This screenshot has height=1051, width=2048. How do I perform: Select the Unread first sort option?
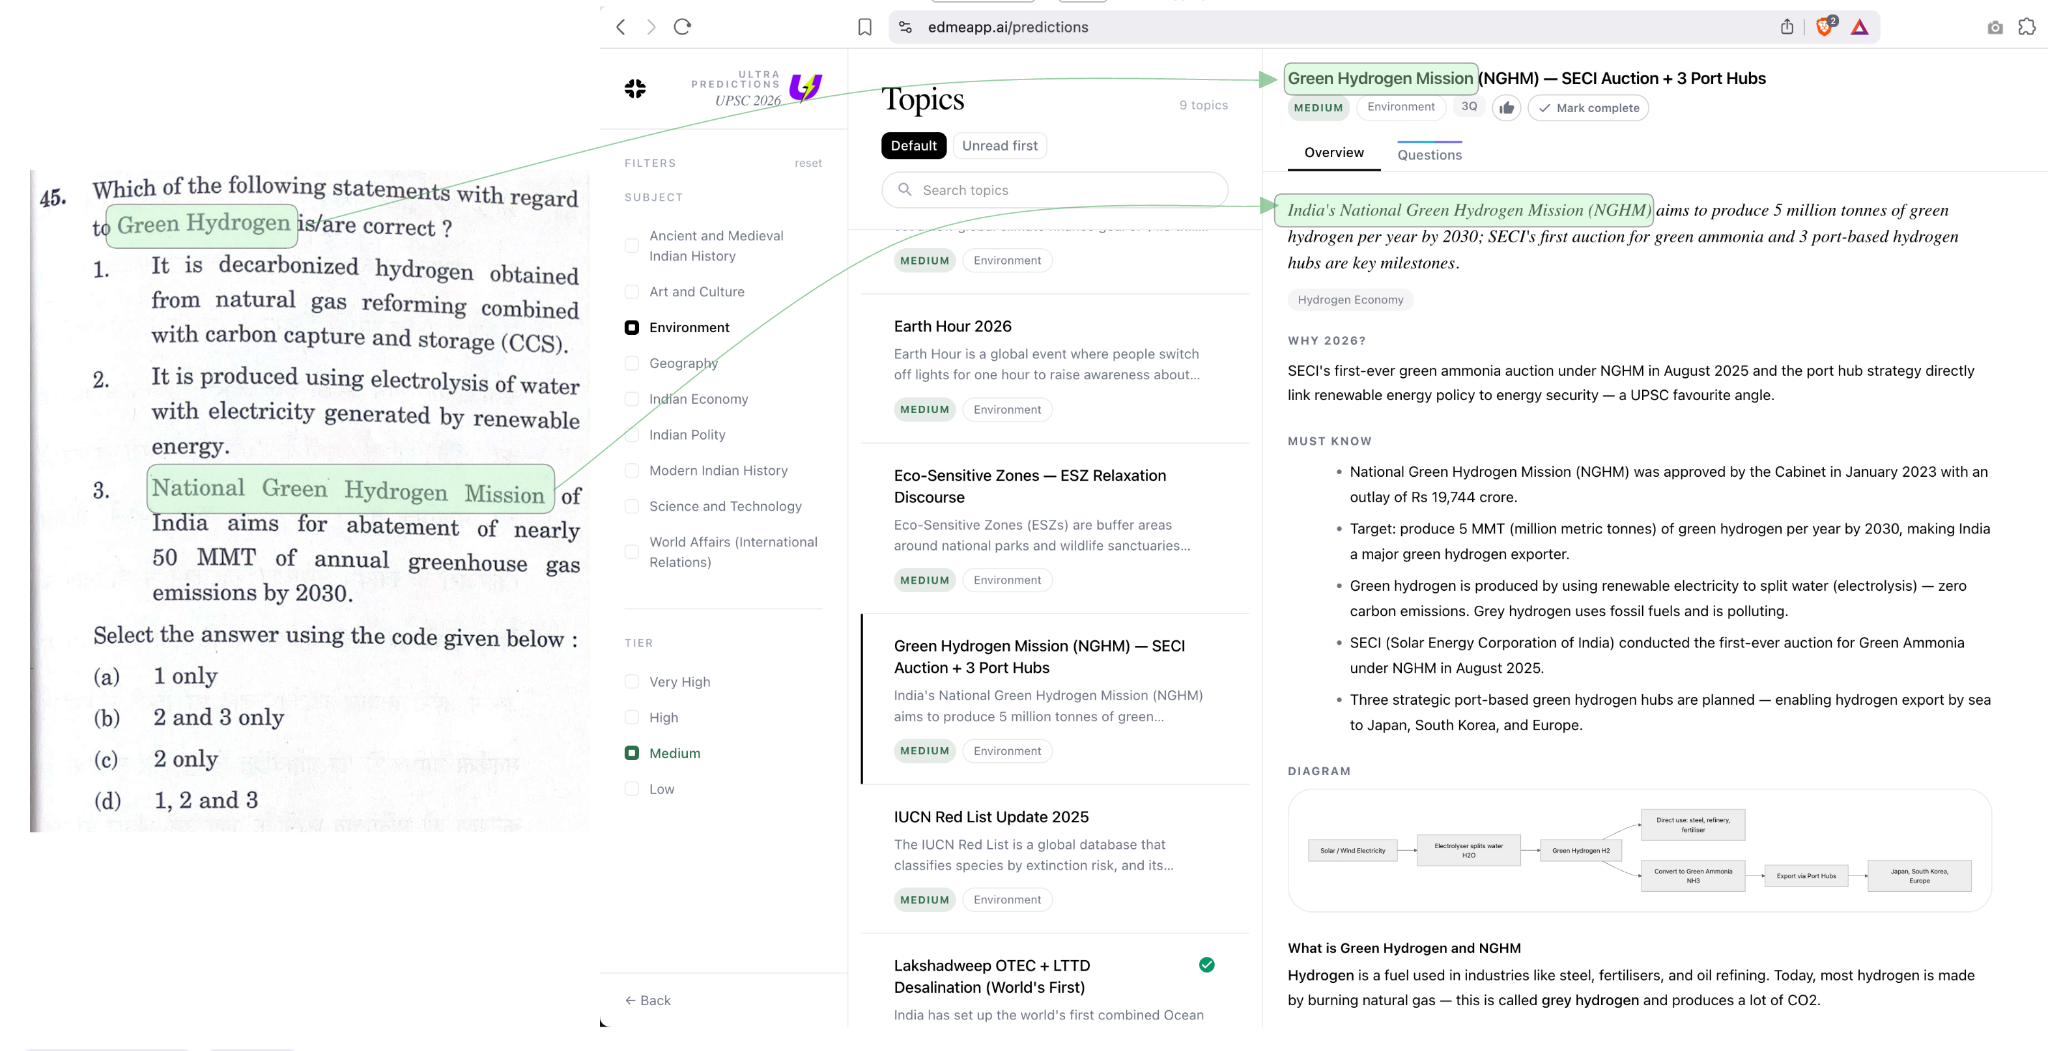click(1000, 146)
